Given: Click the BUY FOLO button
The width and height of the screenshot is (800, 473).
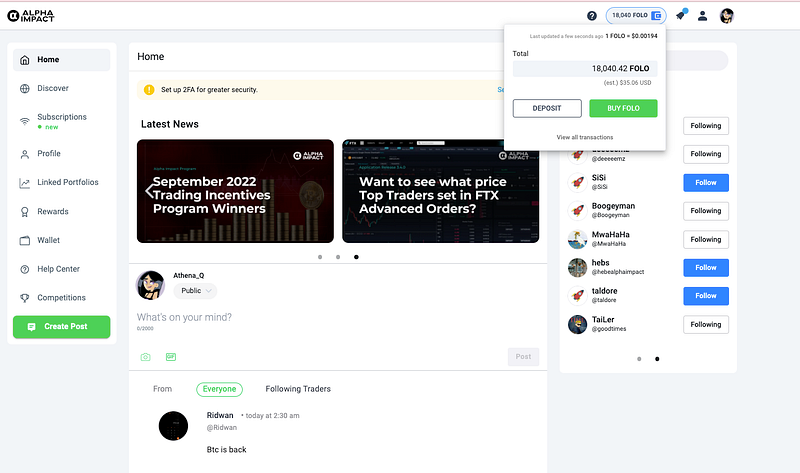Looking at the screenshot, I should (x=623, y=108).
